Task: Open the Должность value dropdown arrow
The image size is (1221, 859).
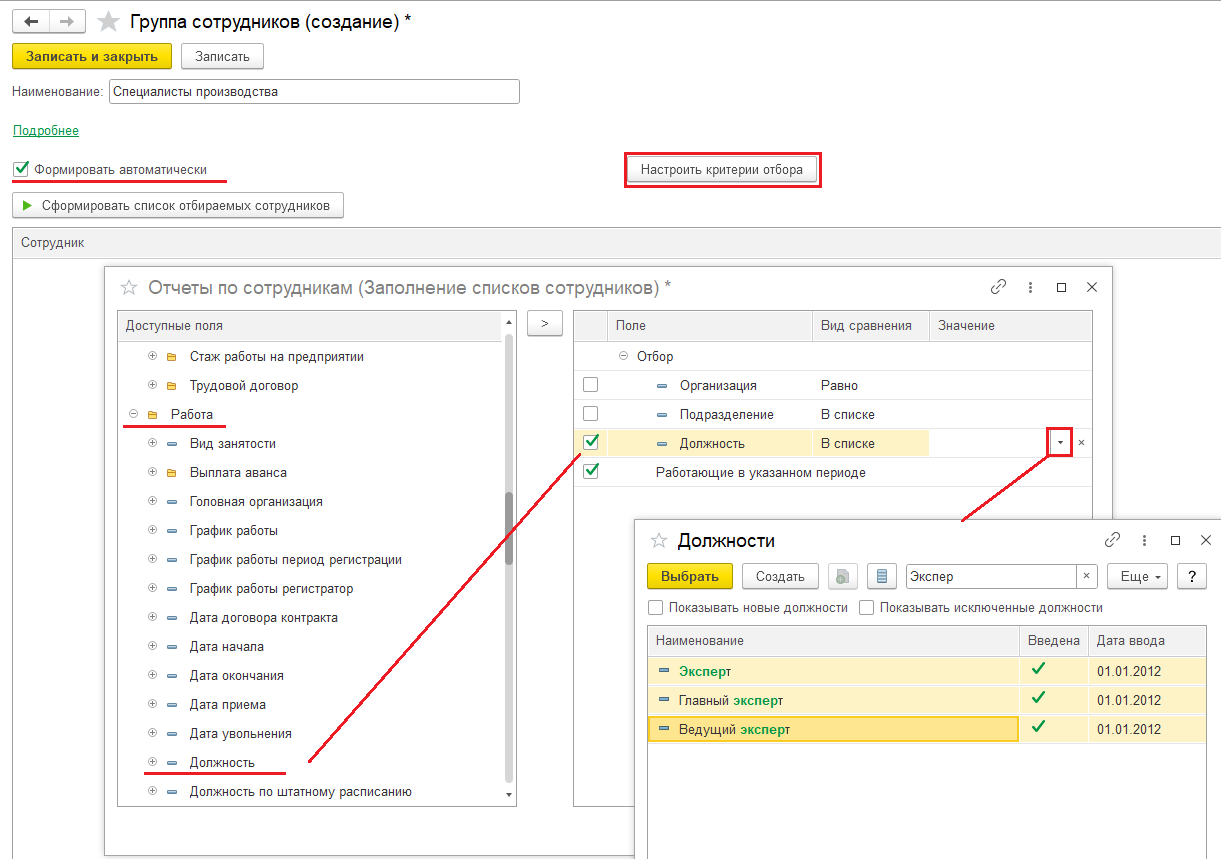Action: 1060,443
